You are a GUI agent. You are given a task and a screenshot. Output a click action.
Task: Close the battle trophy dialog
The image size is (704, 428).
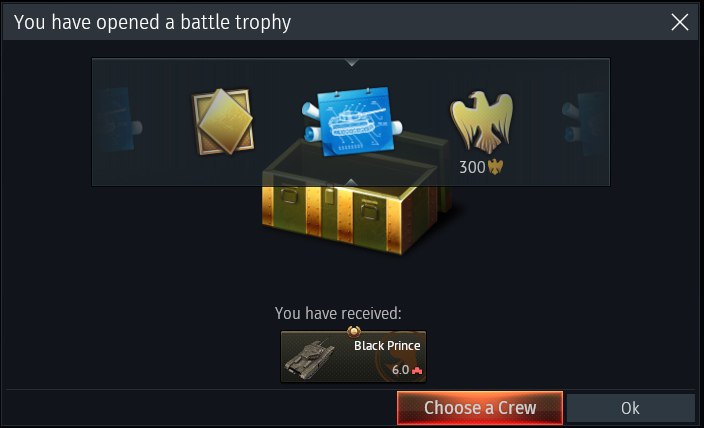(680, 22)
